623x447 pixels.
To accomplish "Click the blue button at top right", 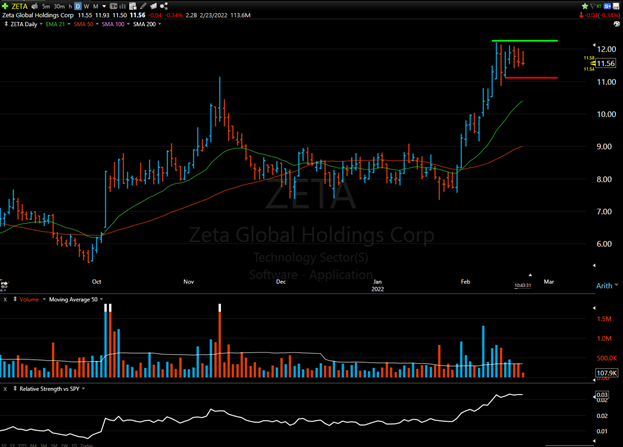I will [x=607, y=6].
